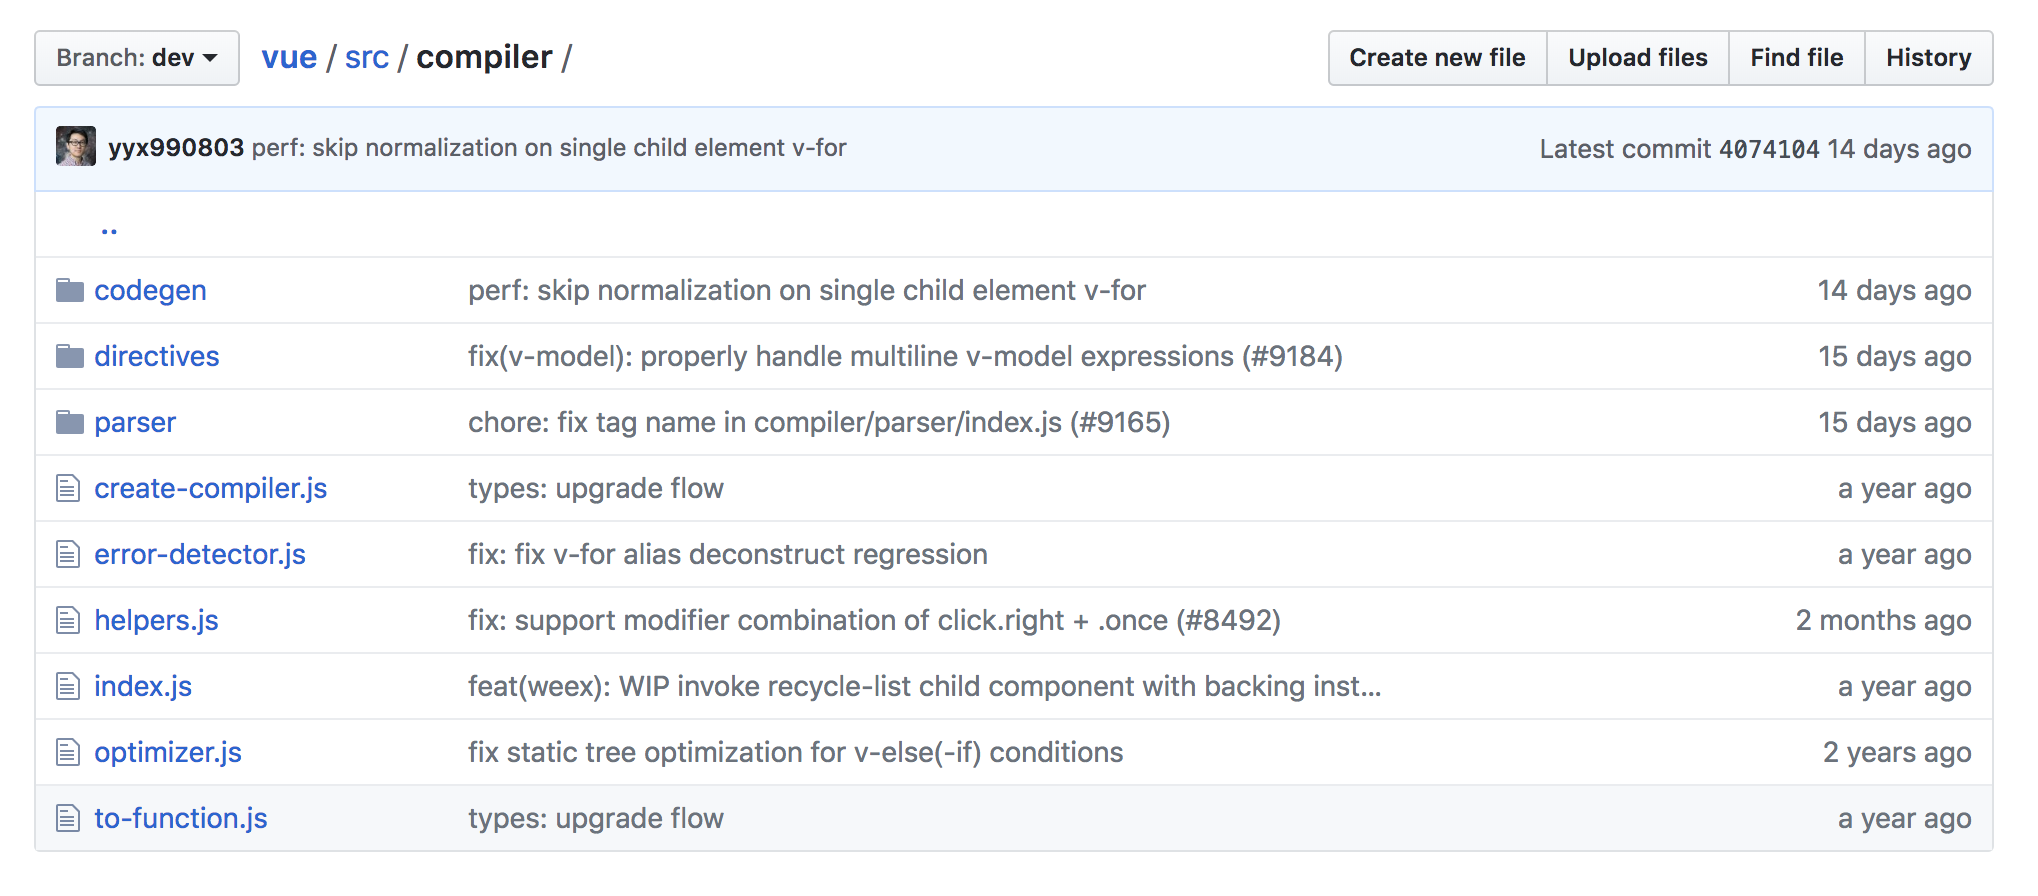Screen dimensions: 2038x896
Task: Click the codegen folder icon
Action: (x=69, y=291)
